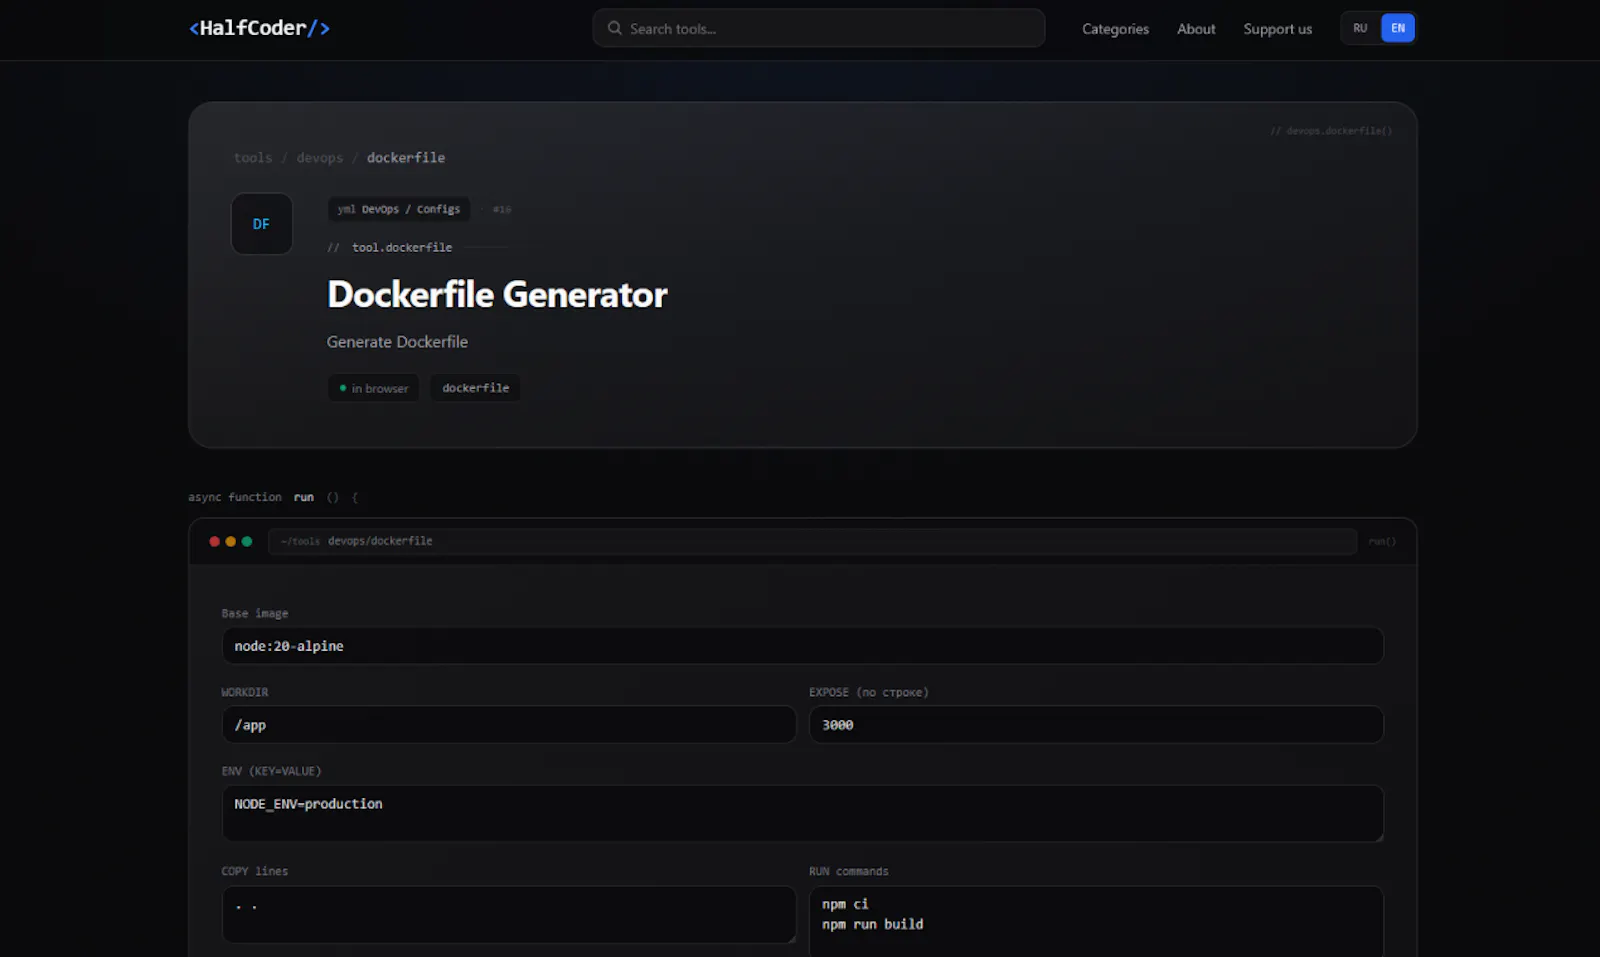Viewport: 1600px width, 957px height.
Task: Select the green window dot
Action: click(x=246, y=541)
